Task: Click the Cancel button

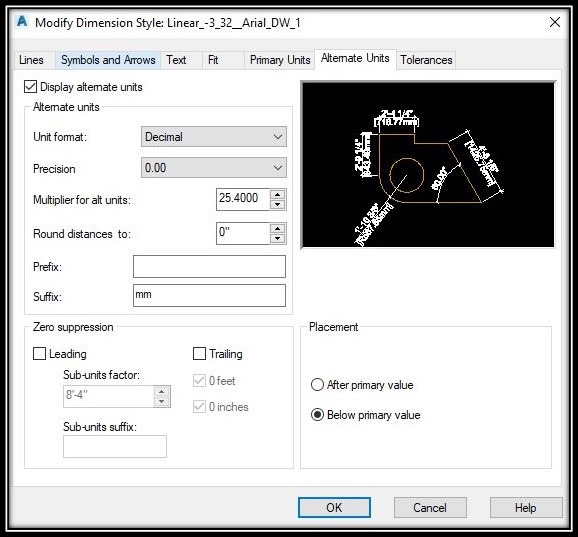Action: pyautogui.click(x=430, y=508)
